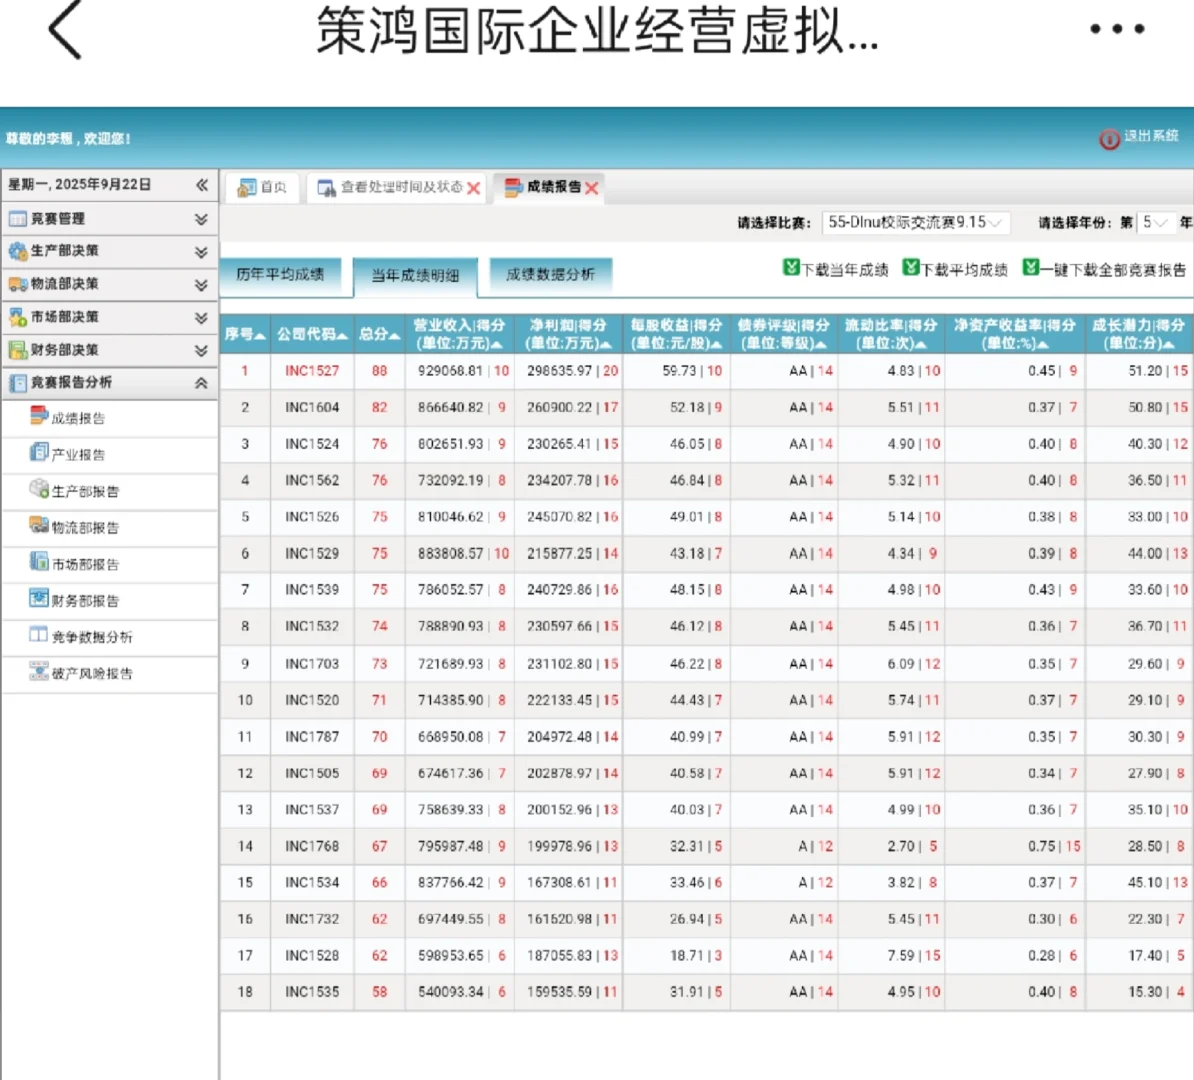Collapse the sidebar with the double-left arrow
Screen dimensions: 1194x1080
click(202, 184)
